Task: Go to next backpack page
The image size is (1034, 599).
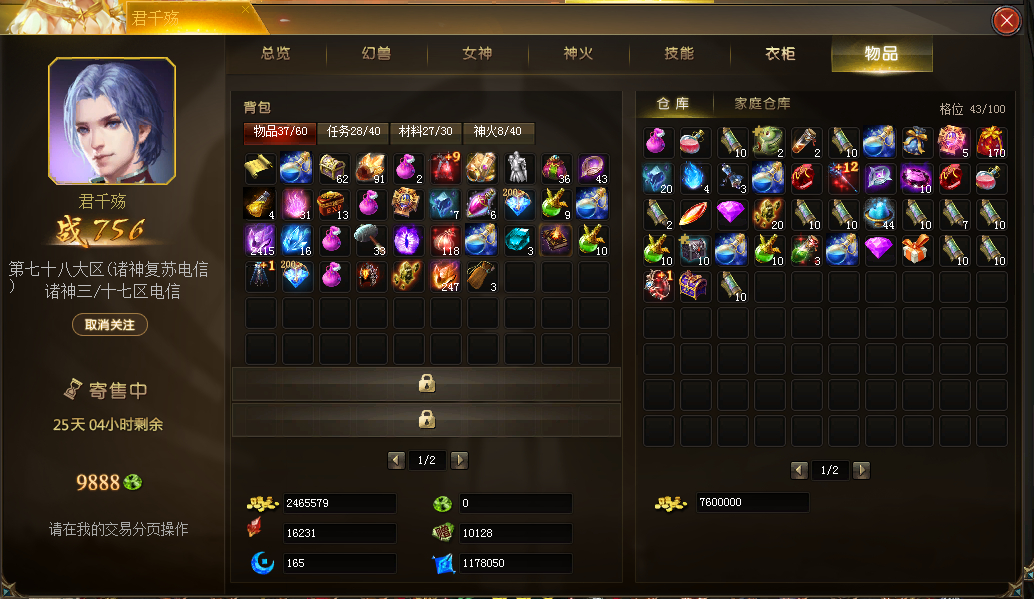Action: (x=460, y=460)
